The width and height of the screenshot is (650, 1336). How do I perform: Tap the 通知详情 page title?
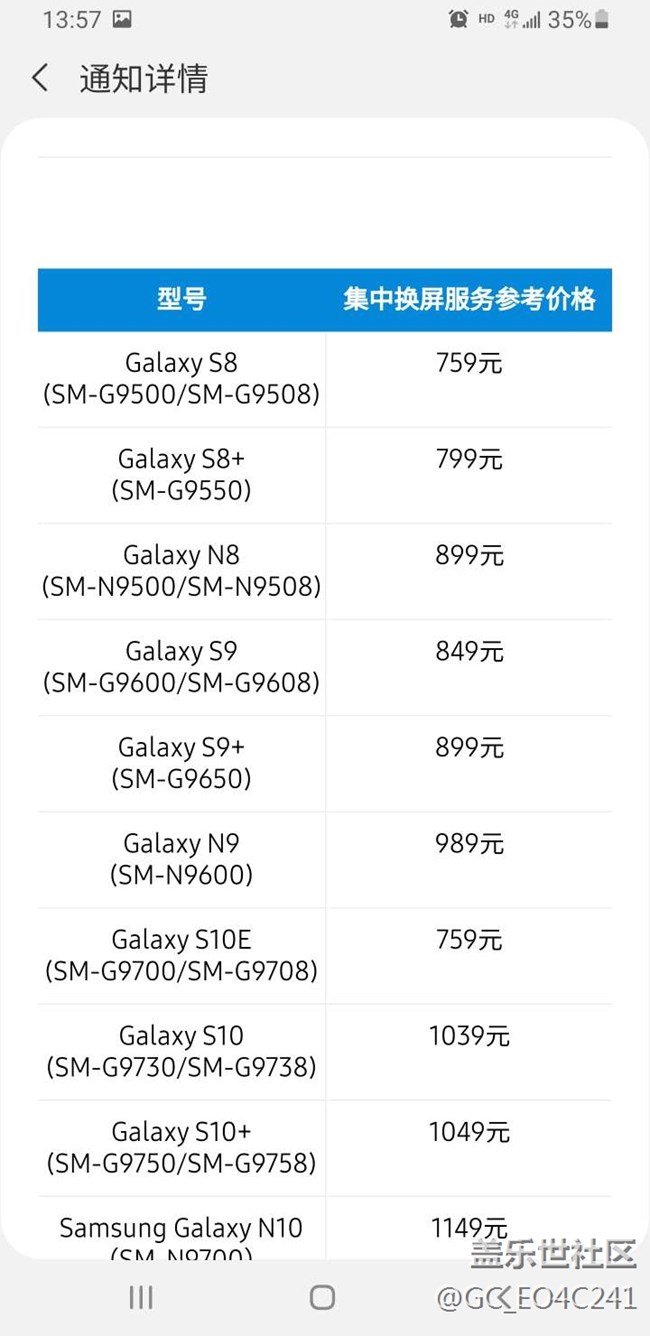143,78
